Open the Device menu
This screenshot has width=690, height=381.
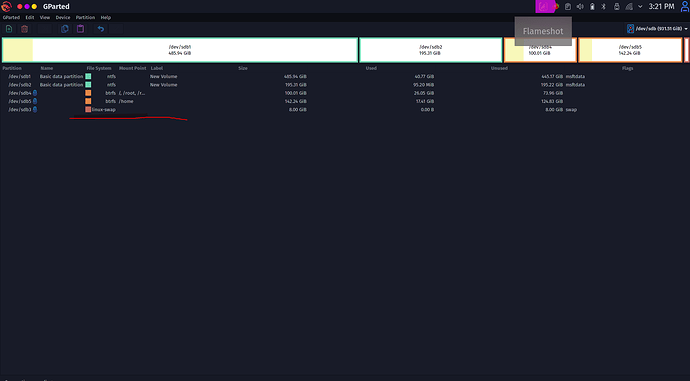pos(63,18)
